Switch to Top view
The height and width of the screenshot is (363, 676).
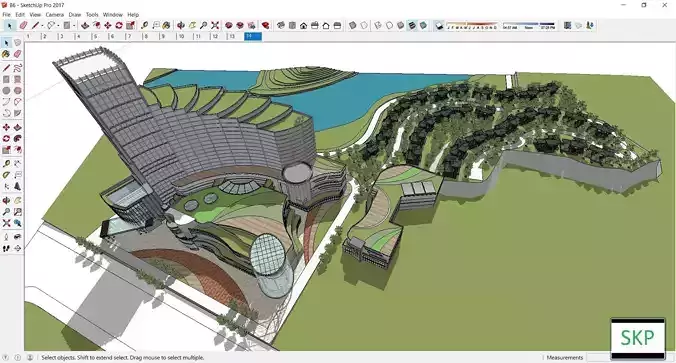click(x=292, y=25)
